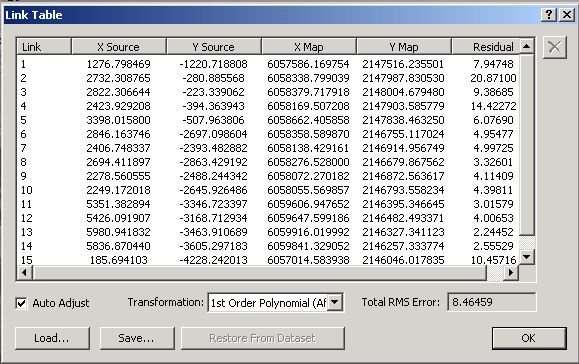Select link row 2 with residual 20.87100

pyautogui.click(x=268, y=78)
